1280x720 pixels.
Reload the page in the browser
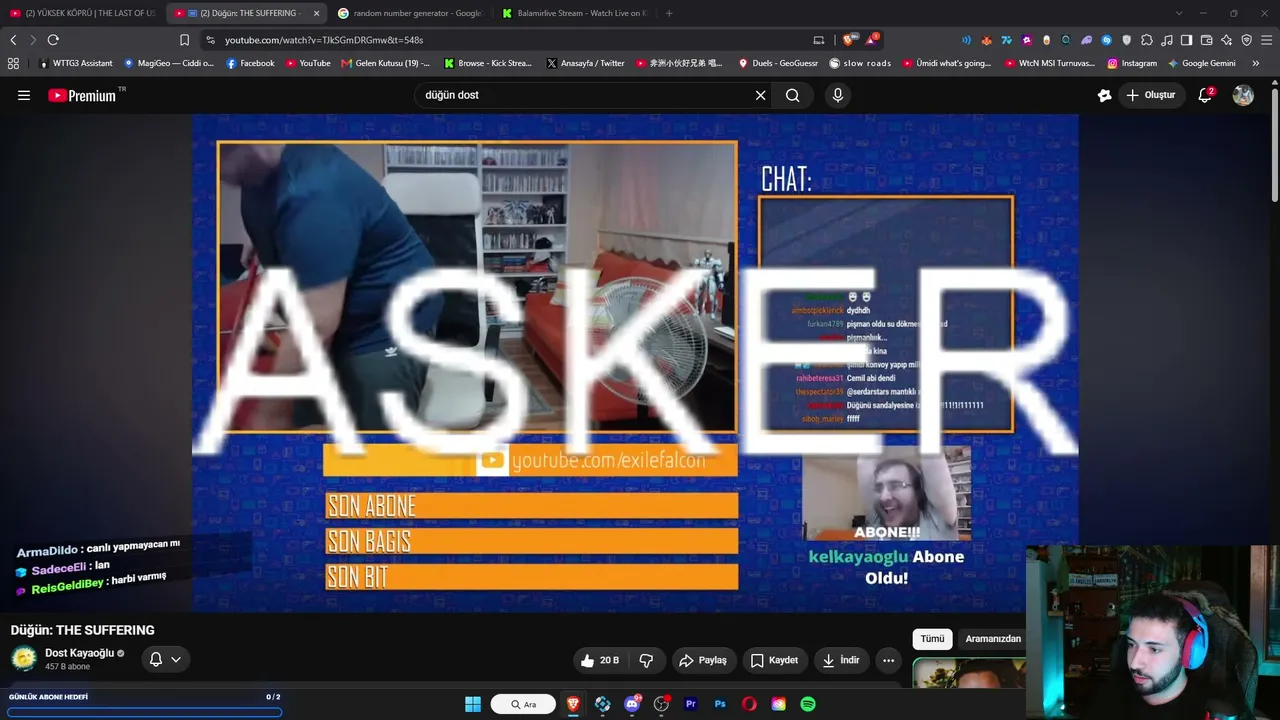coord(53,40)
